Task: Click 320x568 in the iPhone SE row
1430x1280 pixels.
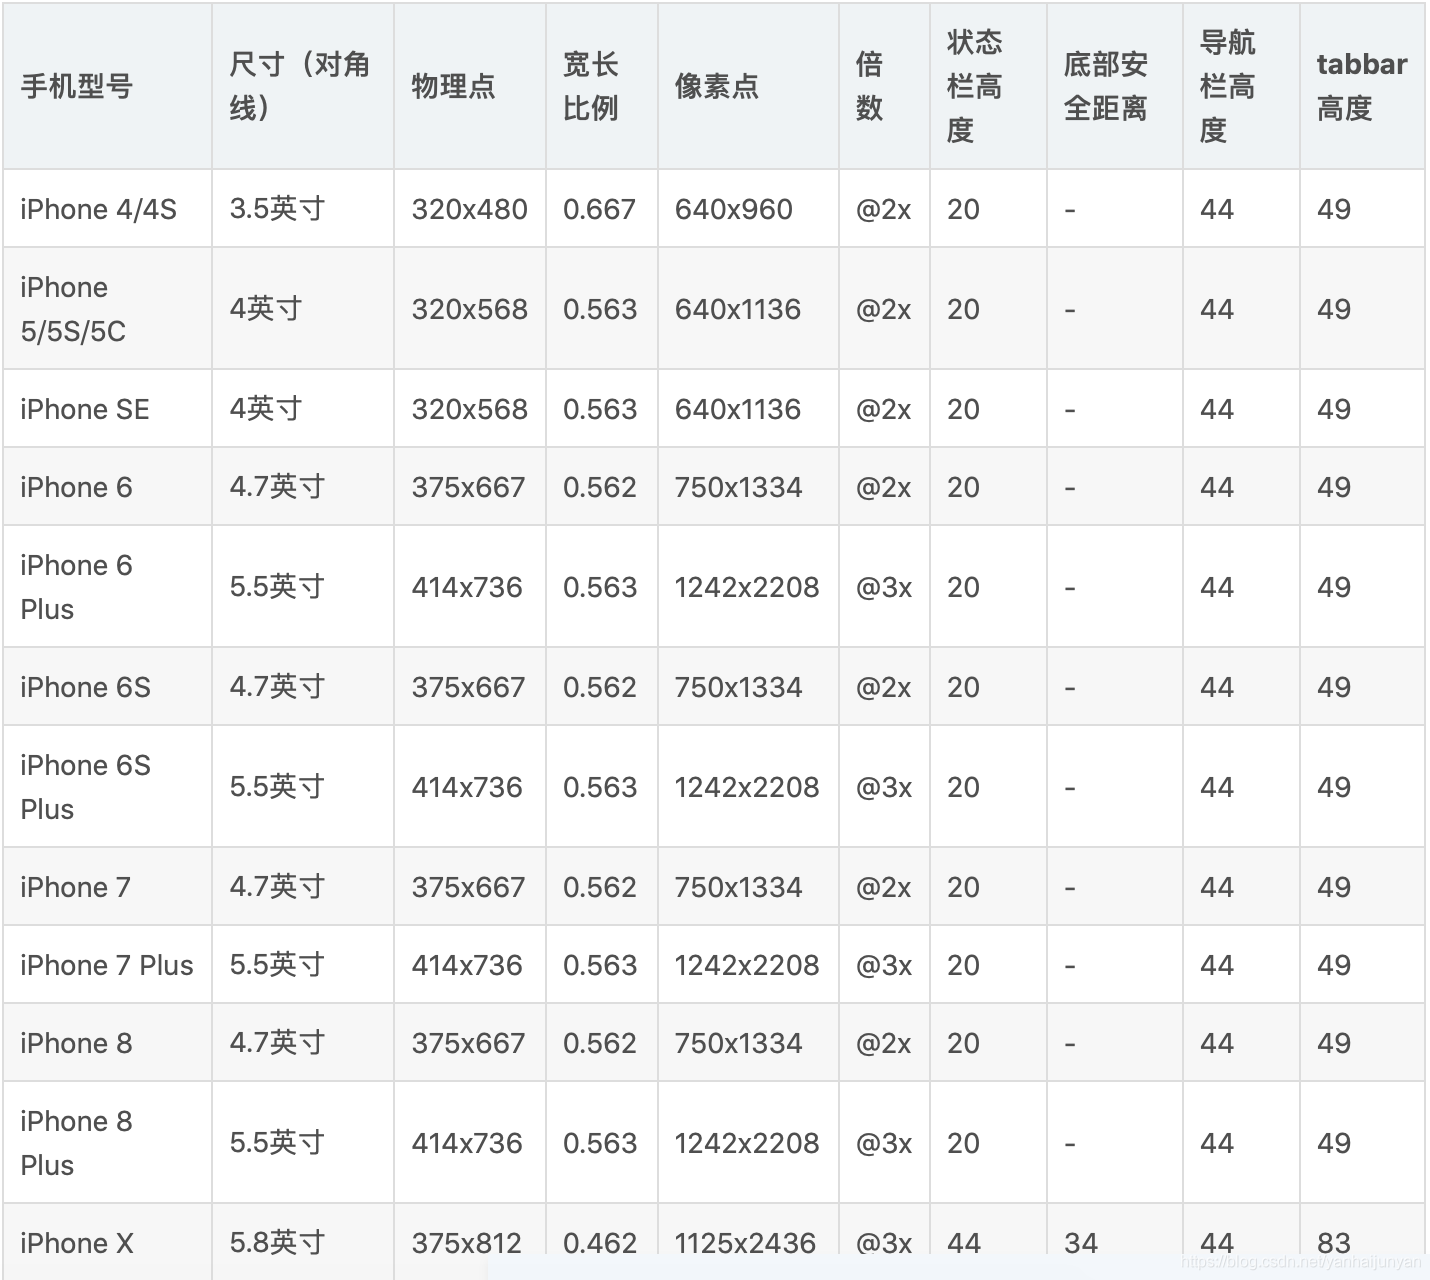Action: [469, 409]
